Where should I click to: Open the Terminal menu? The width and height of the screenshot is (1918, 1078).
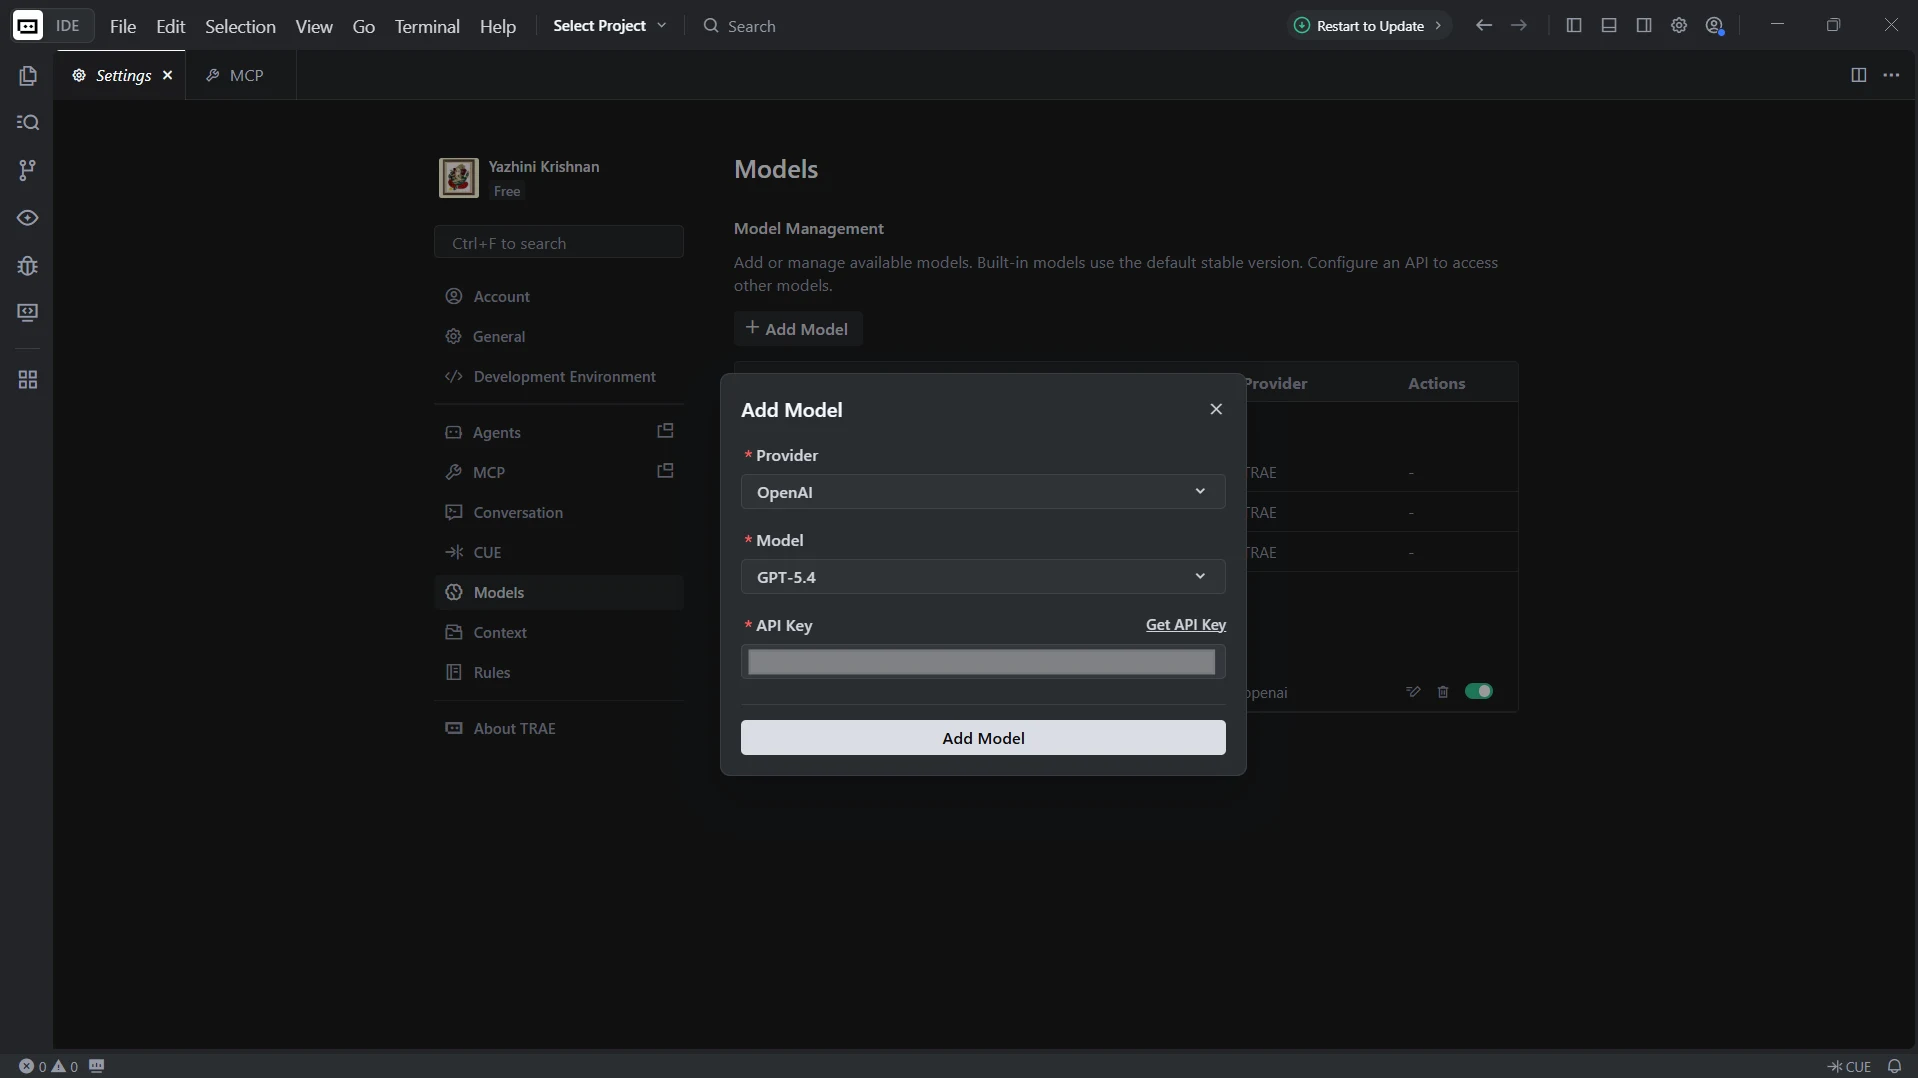pos(427,26)
